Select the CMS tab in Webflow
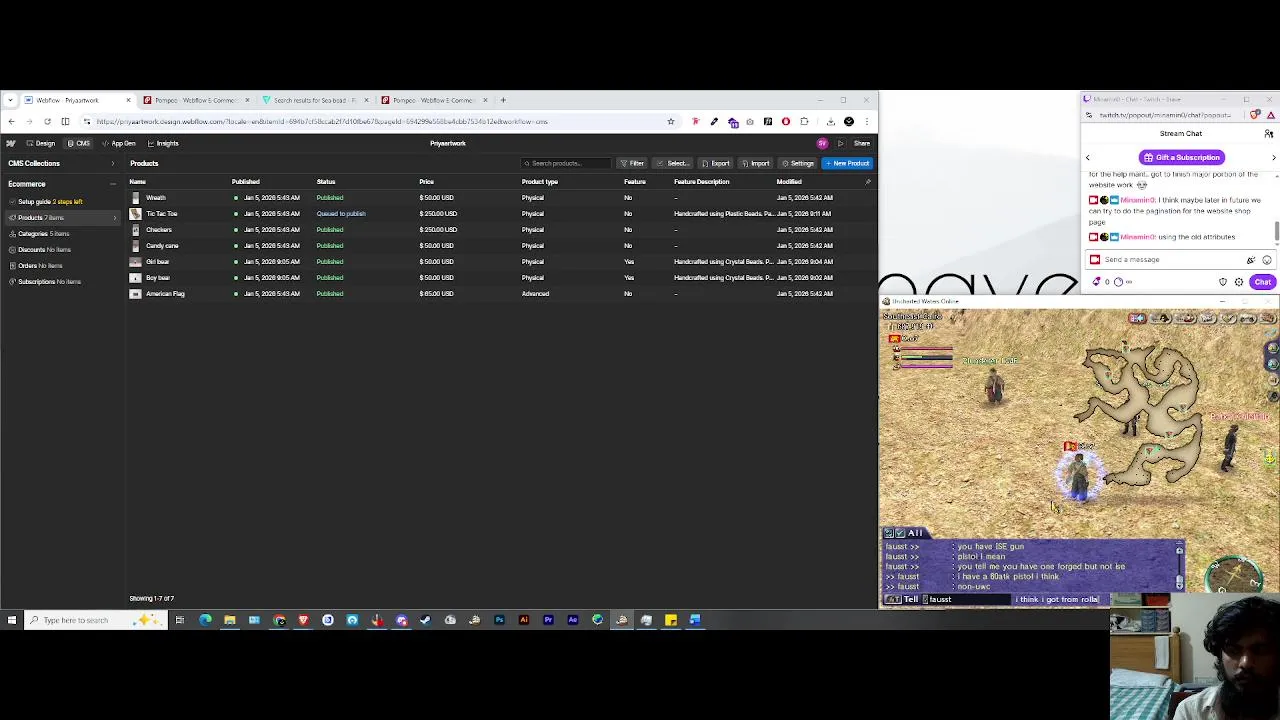Viewport: 1280px width, 720px height. (x=78, y=143)
